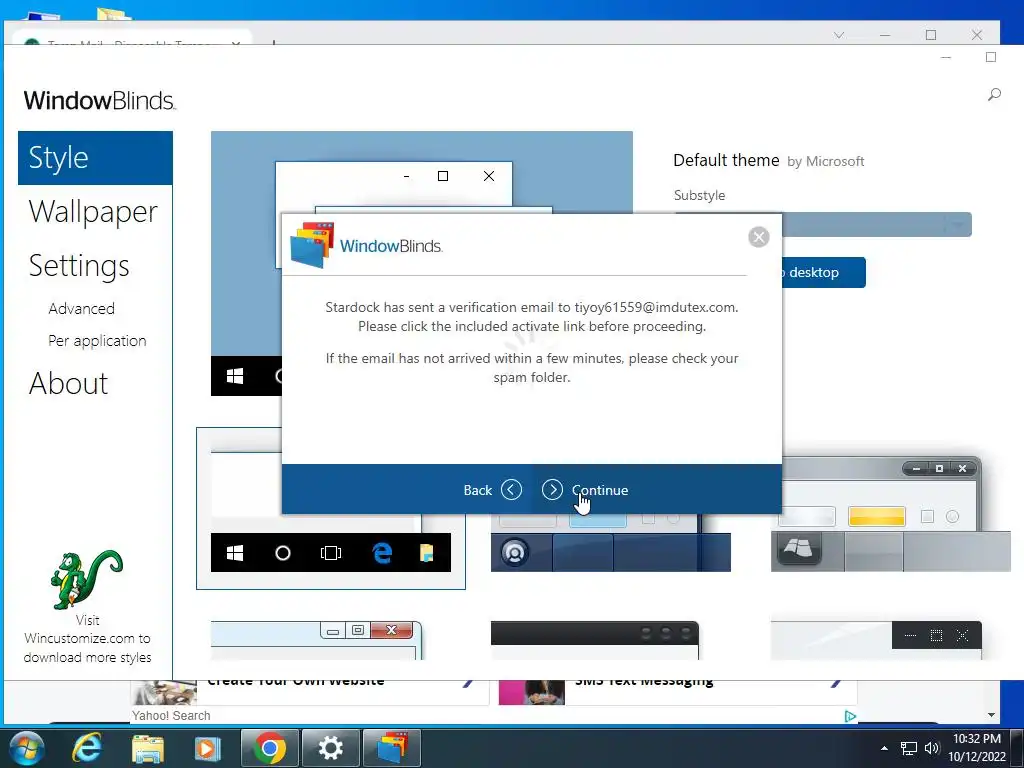
Task: Click browser scrollbar down arrow
Action: point(991,715)
